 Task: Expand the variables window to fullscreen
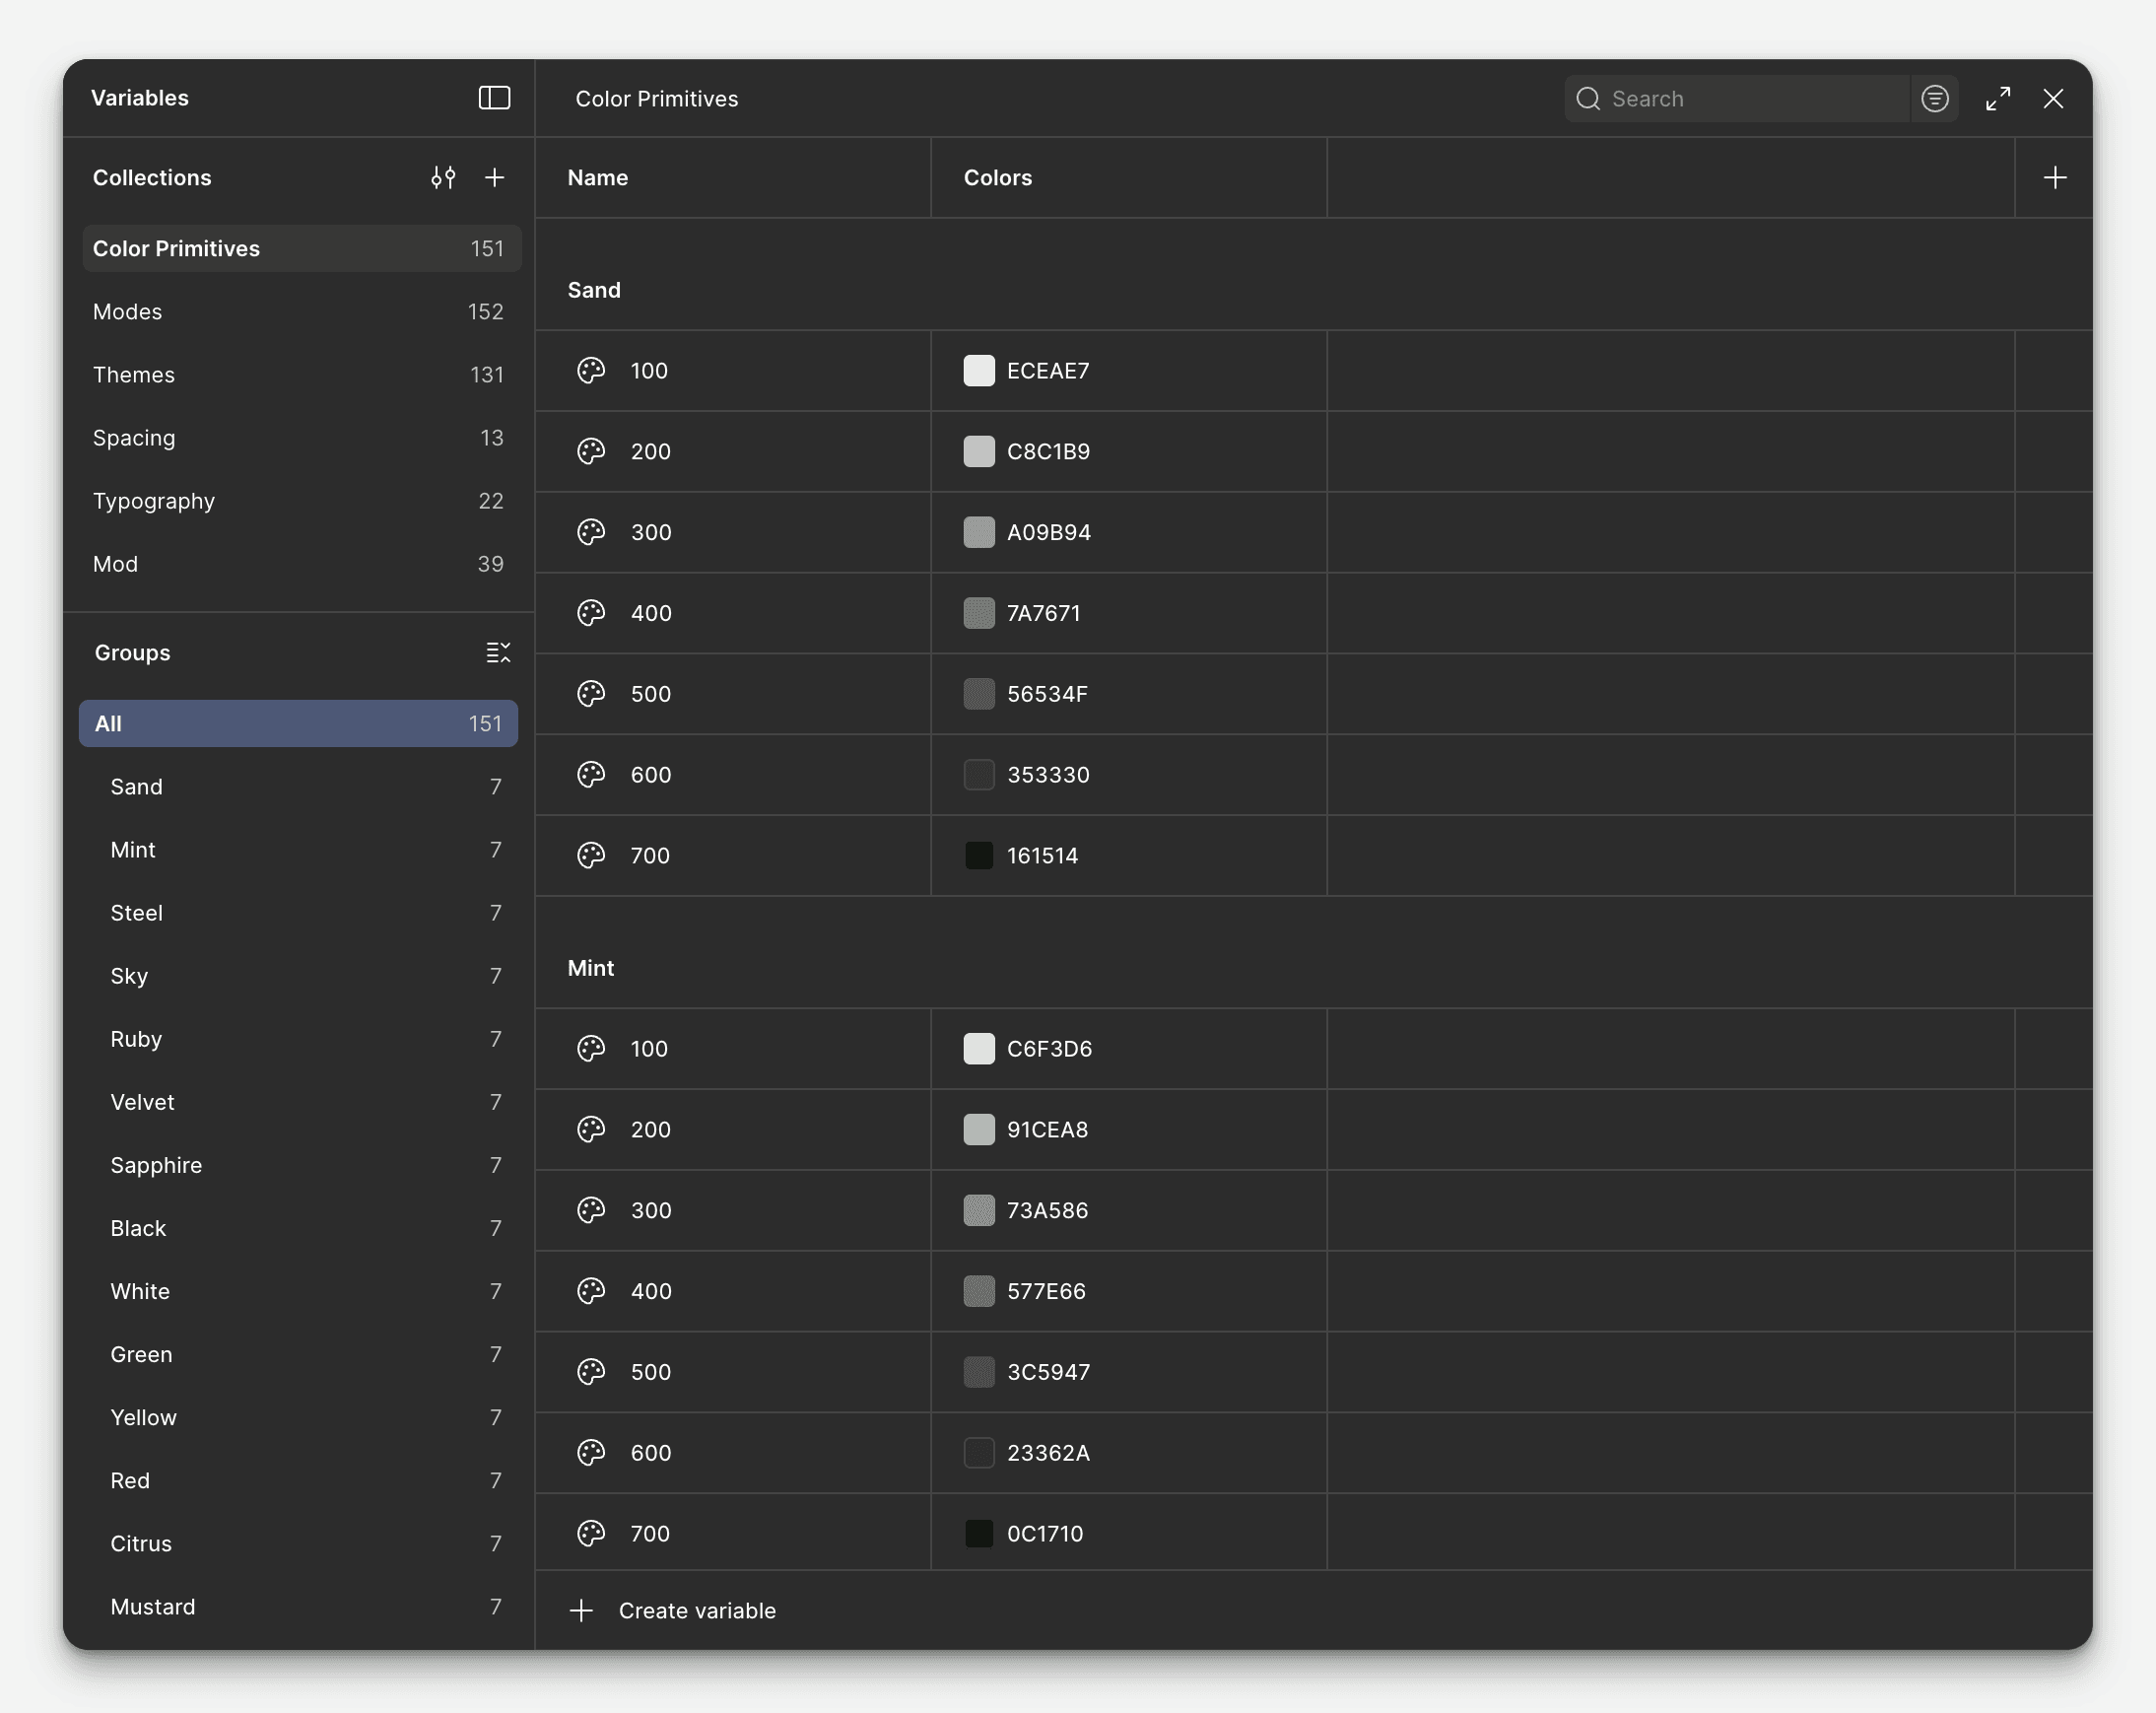pyautogui.click(x=1997, y=99)
